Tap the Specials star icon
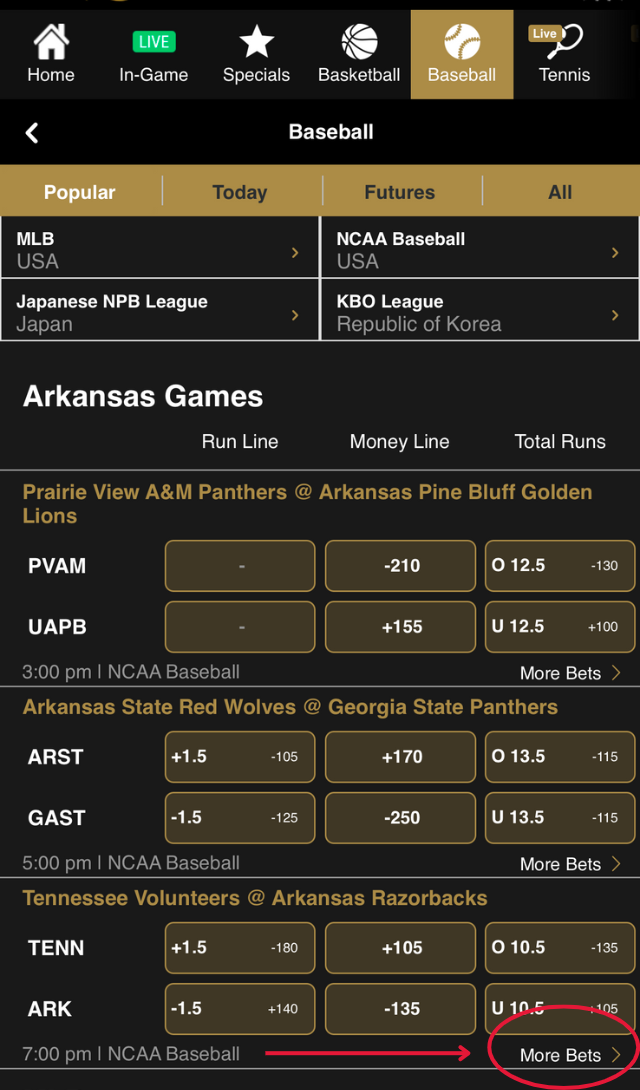The image size is (640, 1090). 256,42
